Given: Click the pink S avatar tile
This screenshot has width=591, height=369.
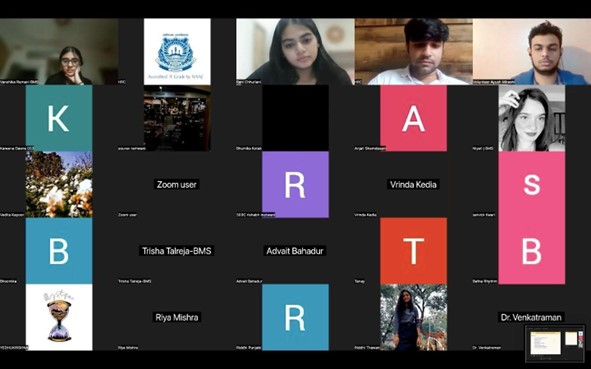Looking at the screenshot, I should click(532, 184).
